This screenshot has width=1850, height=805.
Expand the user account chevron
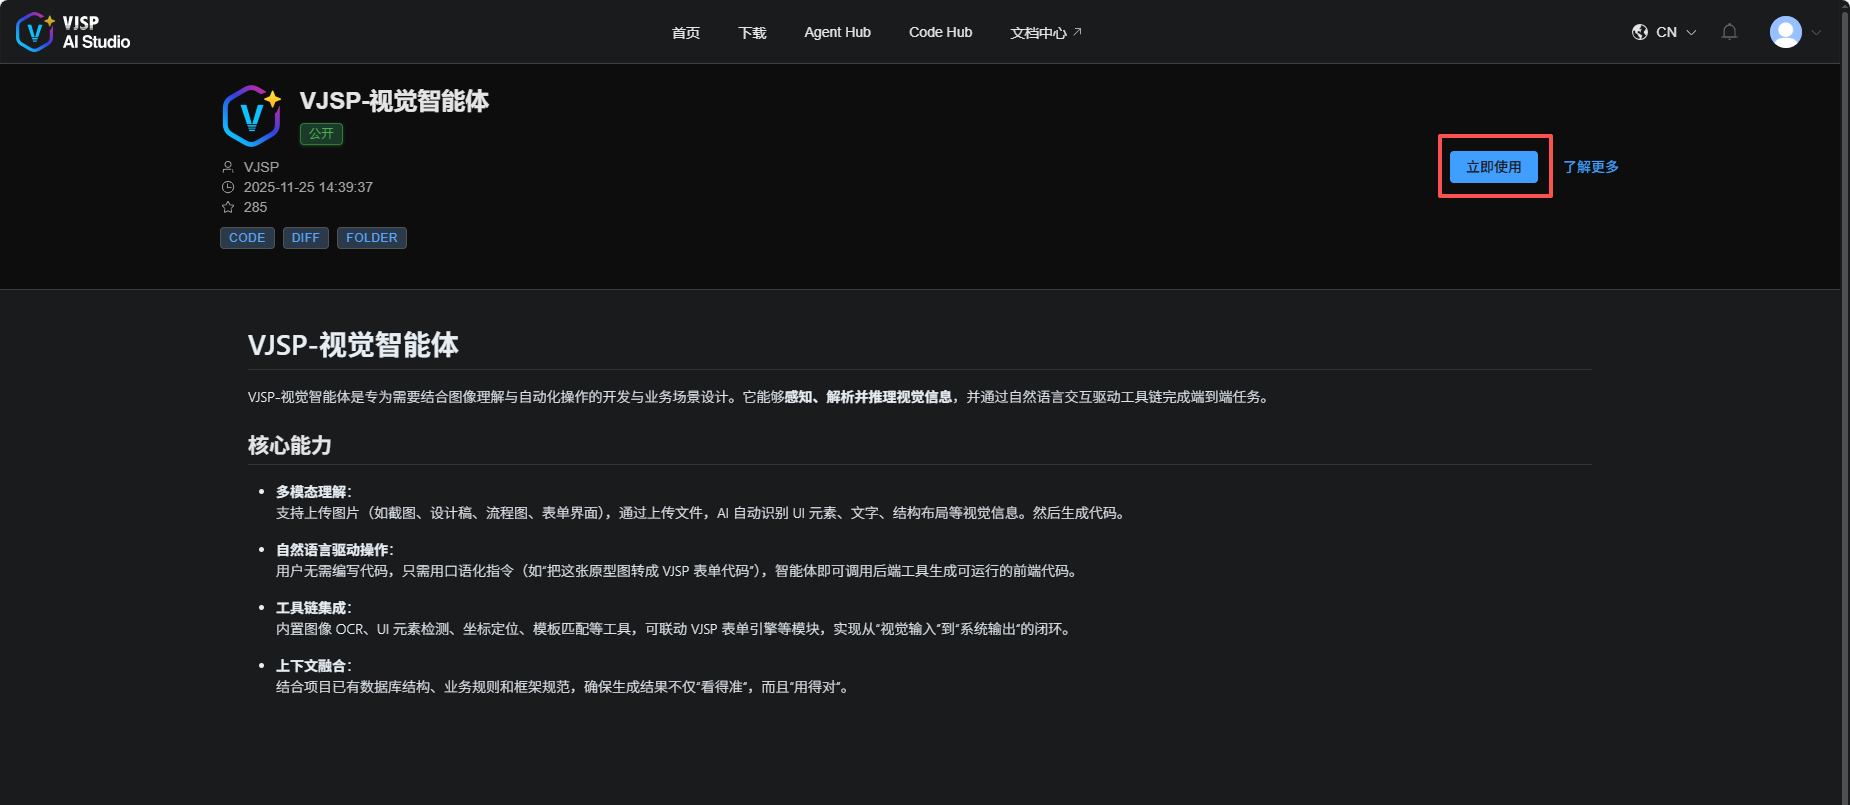click(x=1816, y=32)
